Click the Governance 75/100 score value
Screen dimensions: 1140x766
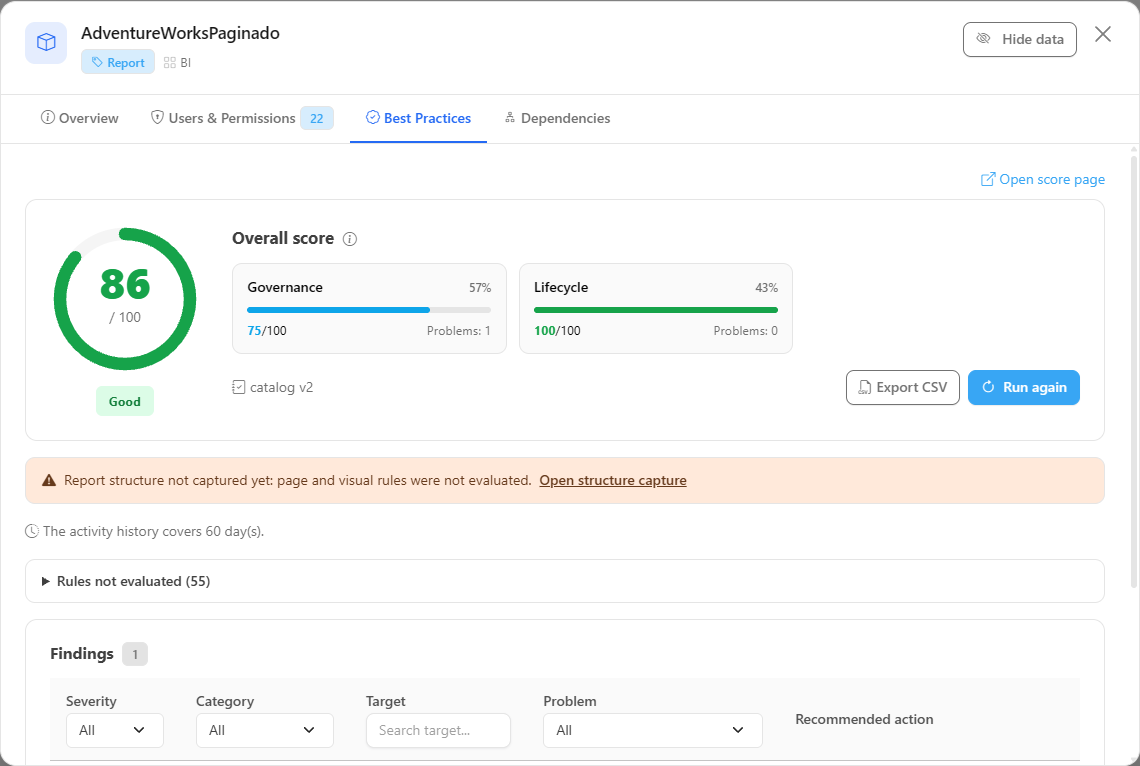(x=267, y=331)
